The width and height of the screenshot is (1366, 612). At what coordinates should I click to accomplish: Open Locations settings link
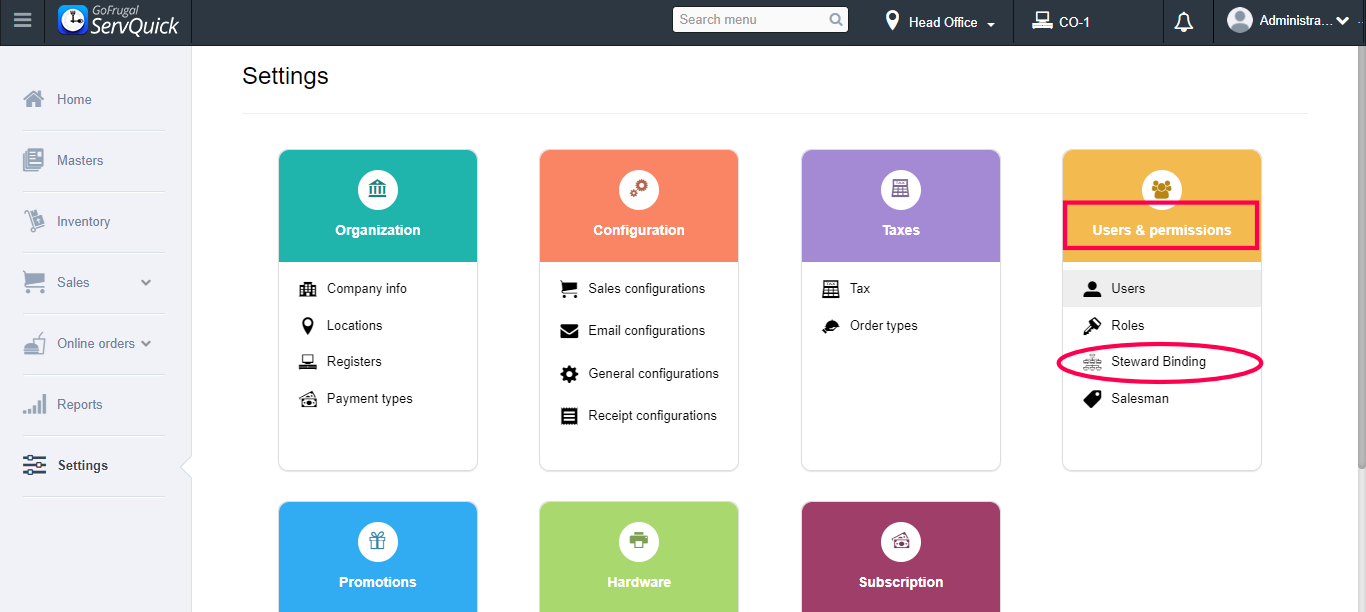tap(354, 326)
